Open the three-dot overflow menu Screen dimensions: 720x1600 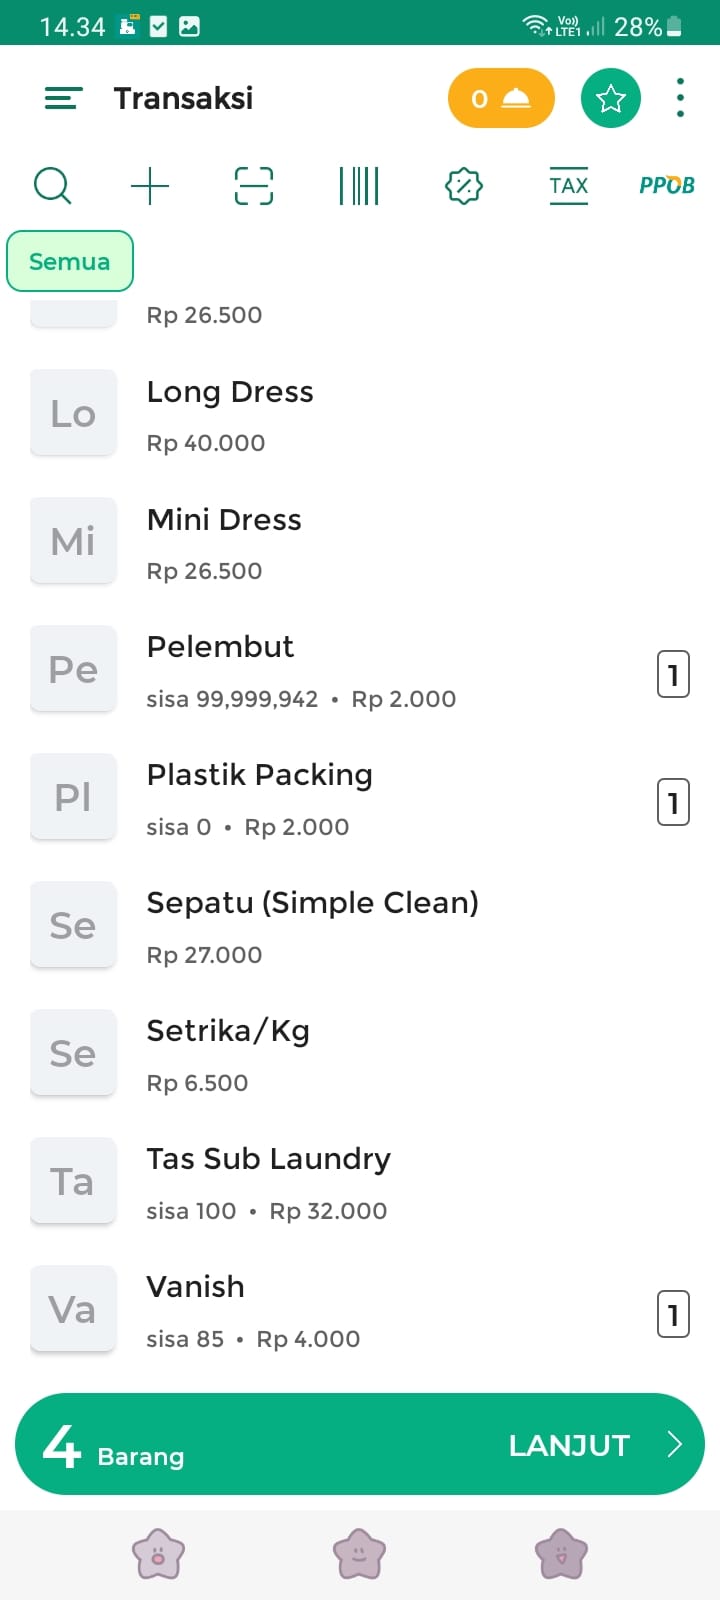pyautogui.click(x=680, y=98)
